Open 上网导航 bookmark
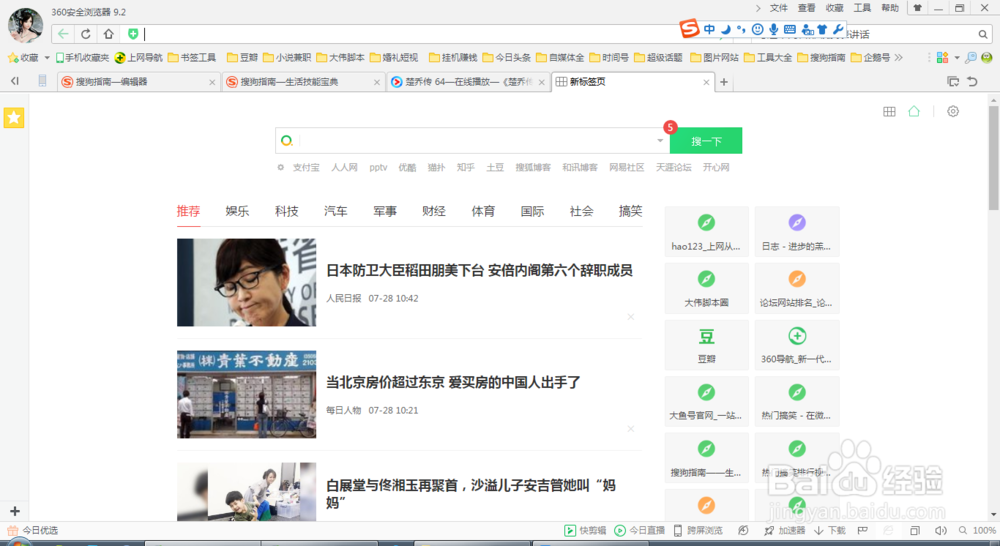The height and width of the screenshot is (546, 1000). [138, 57]
